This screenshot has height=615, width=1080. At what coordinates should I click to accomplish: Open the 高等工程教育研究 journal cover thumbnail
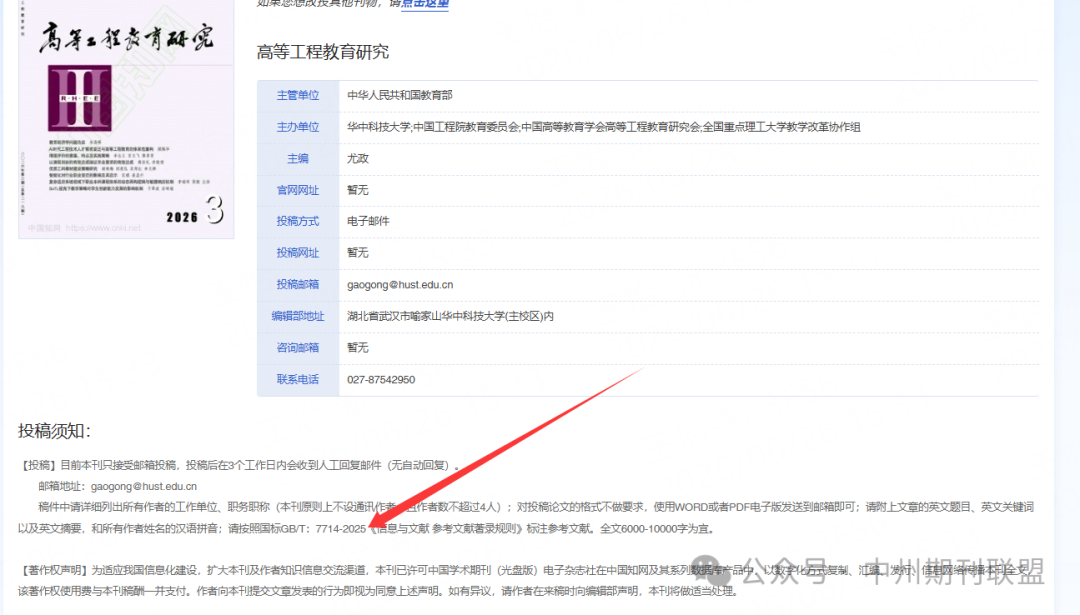click(x=126, y=119)
